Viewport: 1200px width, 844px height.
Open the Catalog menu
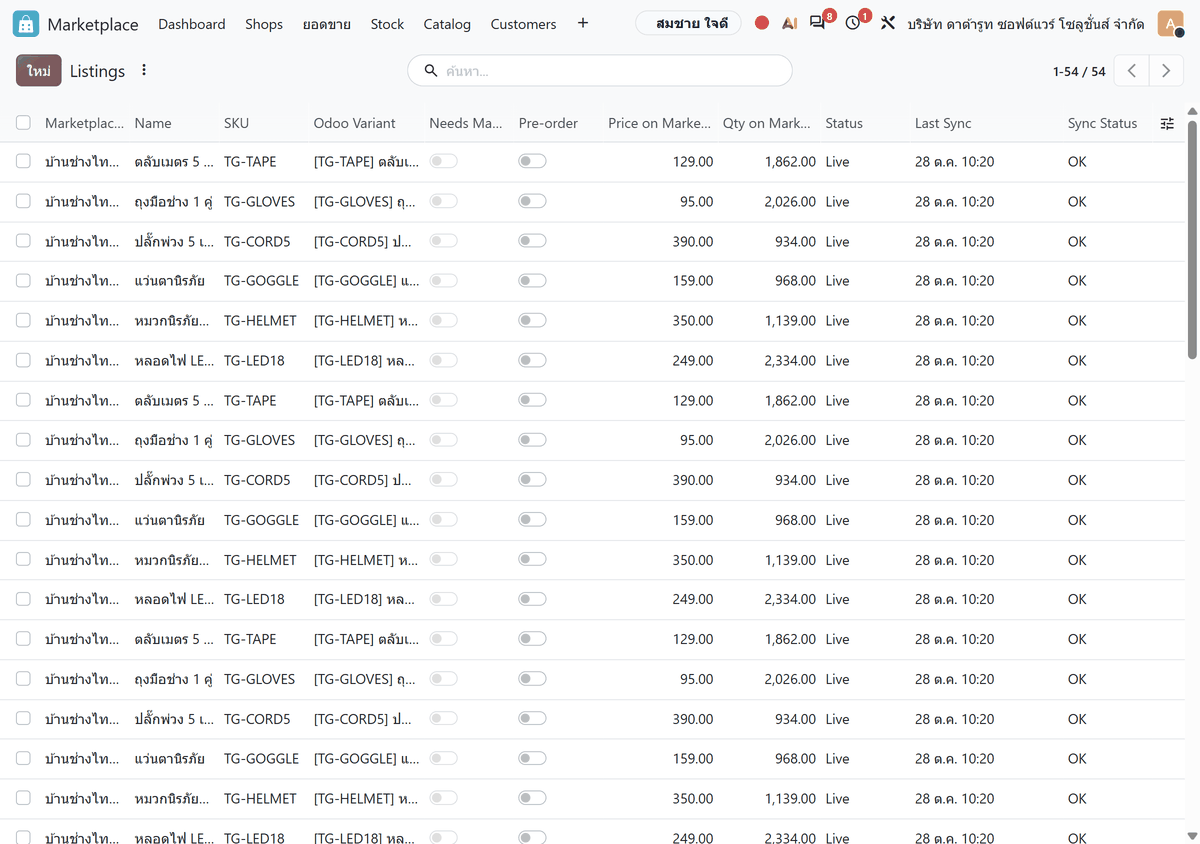[x=447, y=24]
